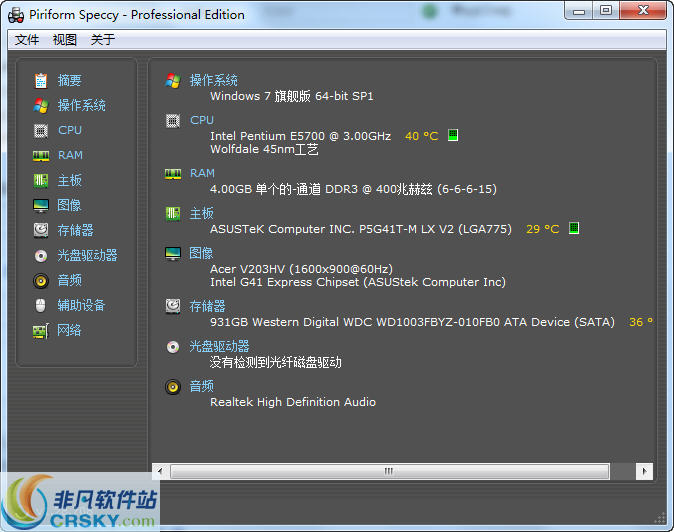
Task: Open the CPU heading link in summary
Action: (202, 120)
